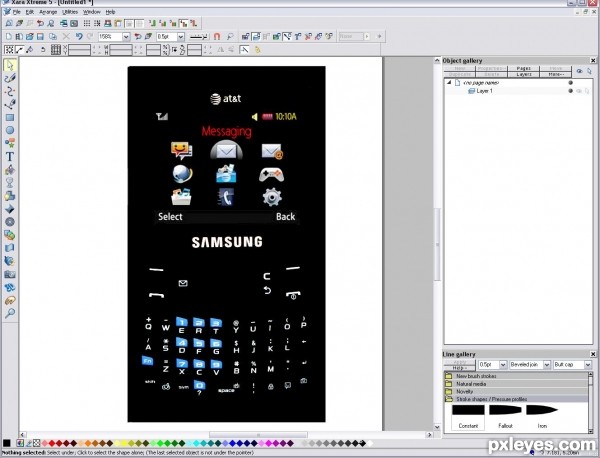Select the Constant stroke shape thumbnail
Viewport: 600px width, 458px height.
pyautogui.click(x=468, y=417)
